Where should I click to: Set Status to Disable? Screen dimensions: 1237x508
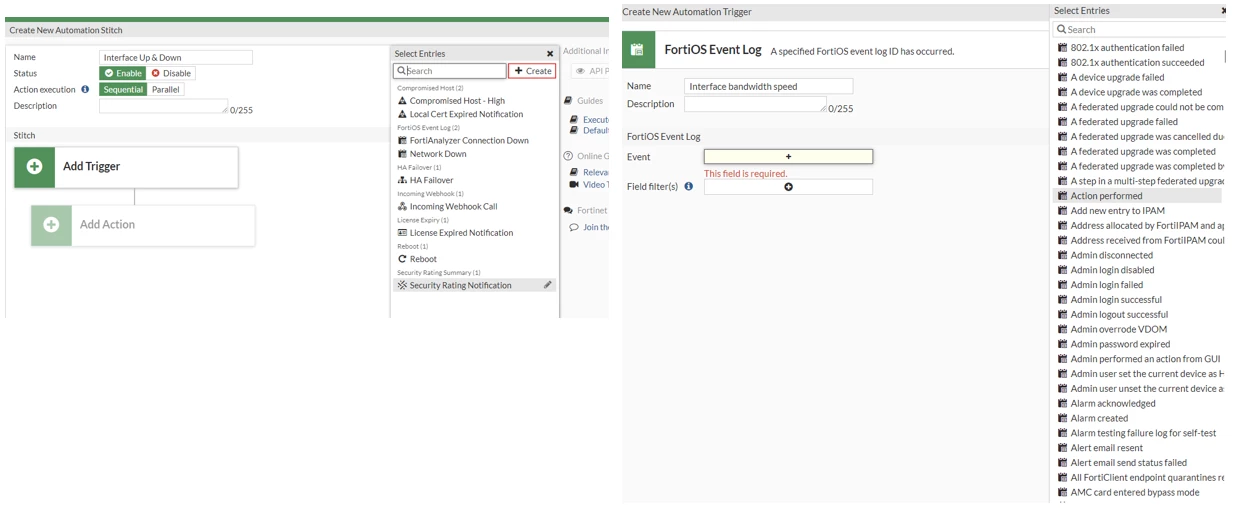(x=171, y=73)
